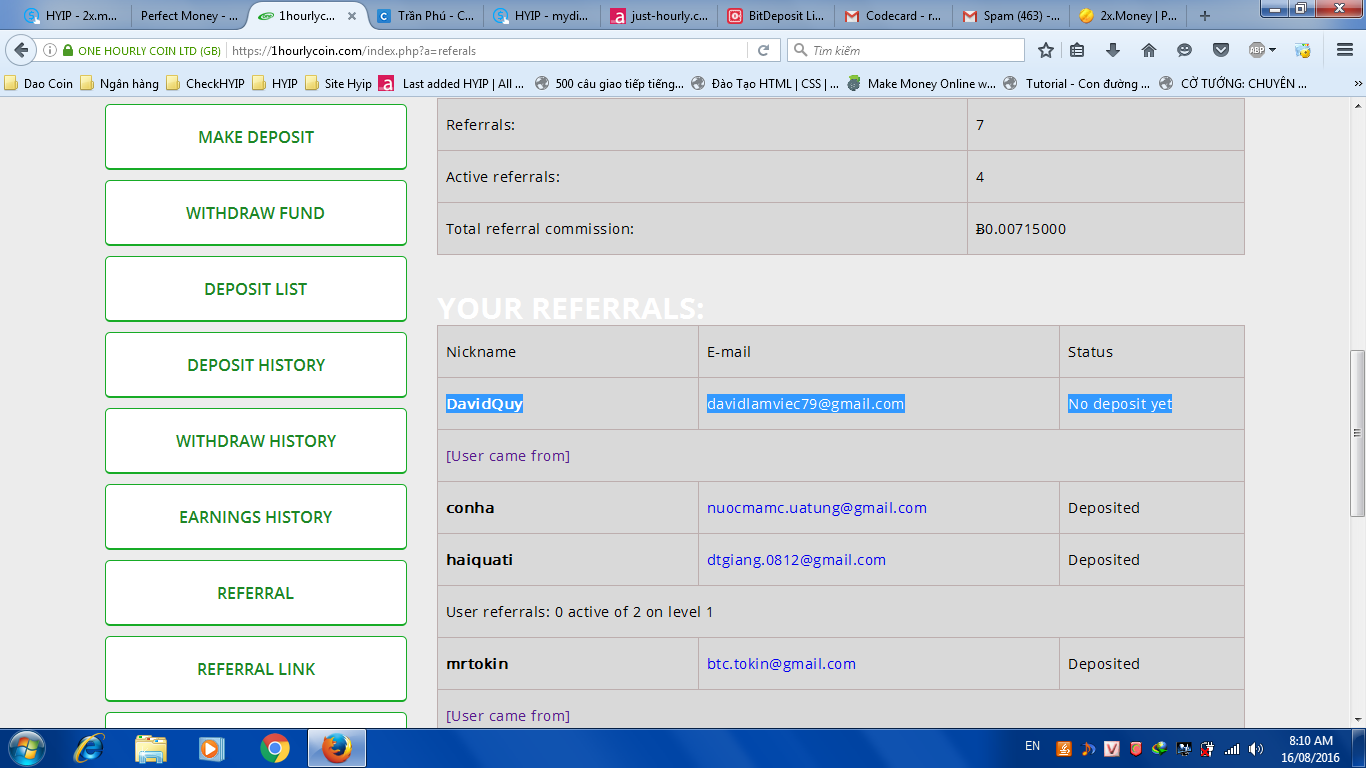
Task: Click the MAKE DEPOSIT button
Action: [x=256, y=137]
